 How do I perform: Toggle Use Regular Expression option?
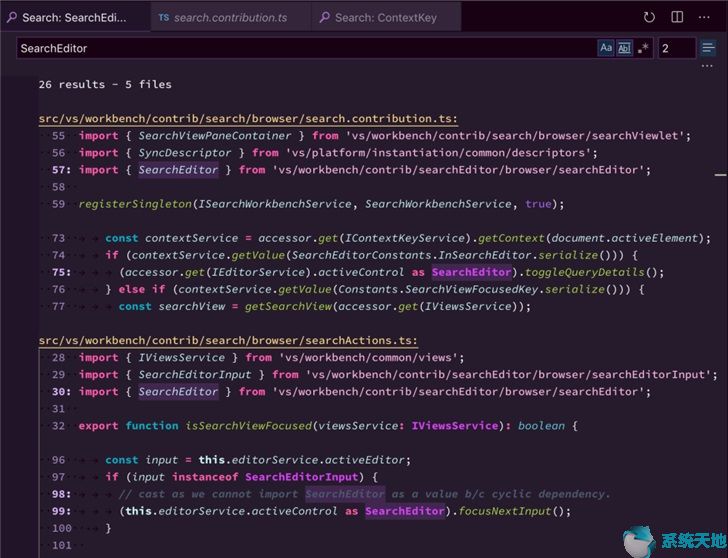tap(643, 48)
